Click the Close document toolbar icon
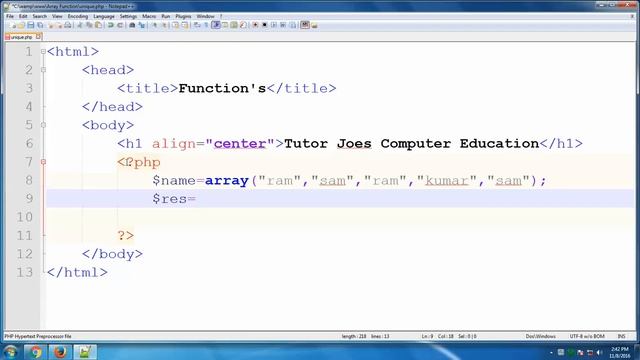The image size is (640, 360). [x=51, y=25]
